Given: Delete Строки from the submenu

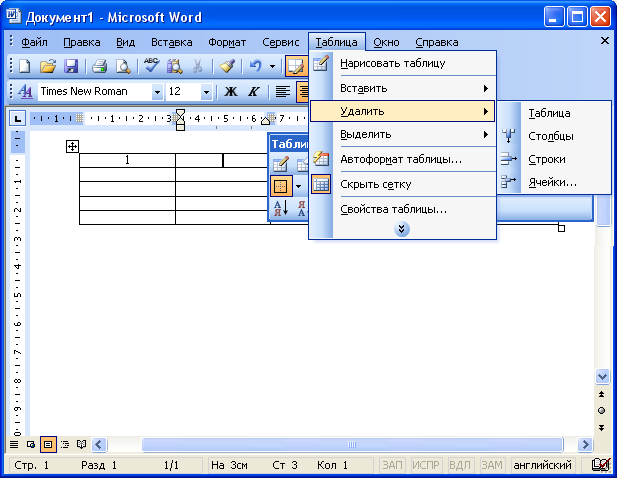Looking at the screenshot, I should (554, 159).
